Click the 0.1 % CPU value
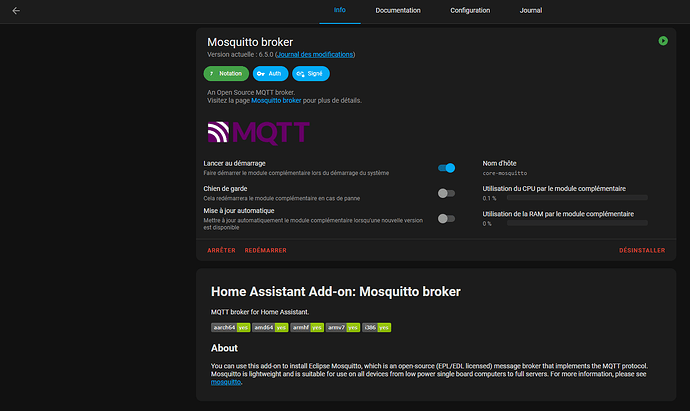This screenshot has height=411, width=690. point(489,198)
